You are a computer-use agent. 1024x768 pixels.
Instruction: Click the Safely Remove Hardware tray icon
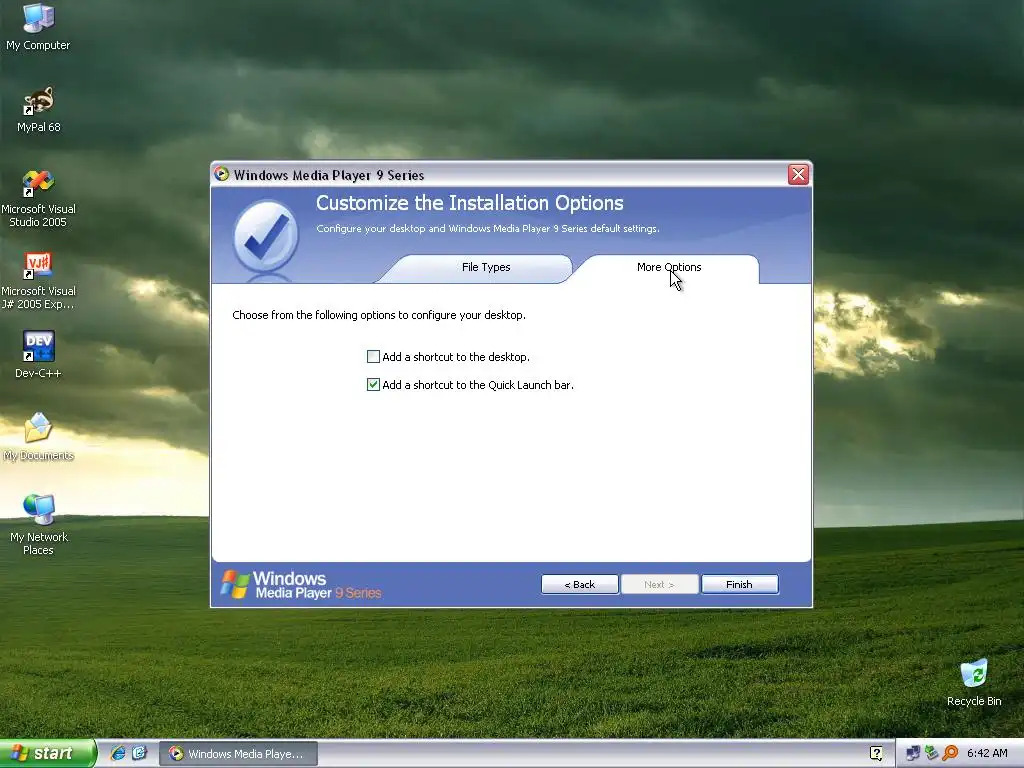click(931, 753)
